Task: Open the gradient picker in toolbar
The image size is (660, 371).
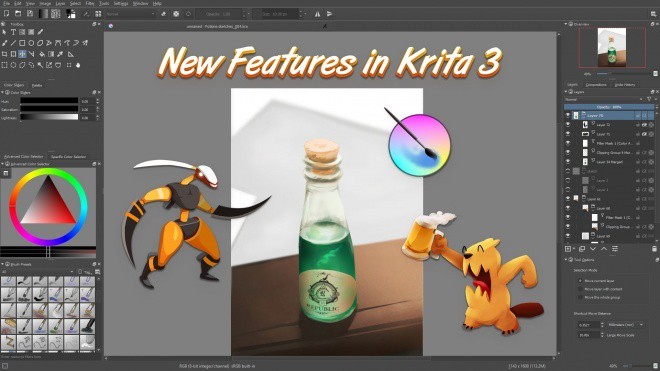Action: pos(43,14)
